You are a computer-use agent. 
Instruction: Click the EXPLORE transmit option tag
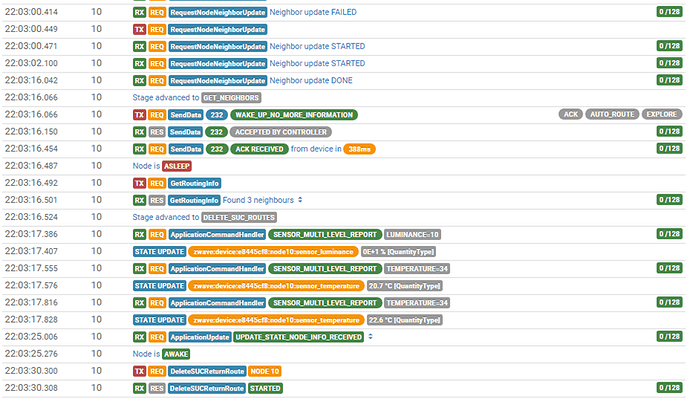pyautogui.click(x=662, y=114)
